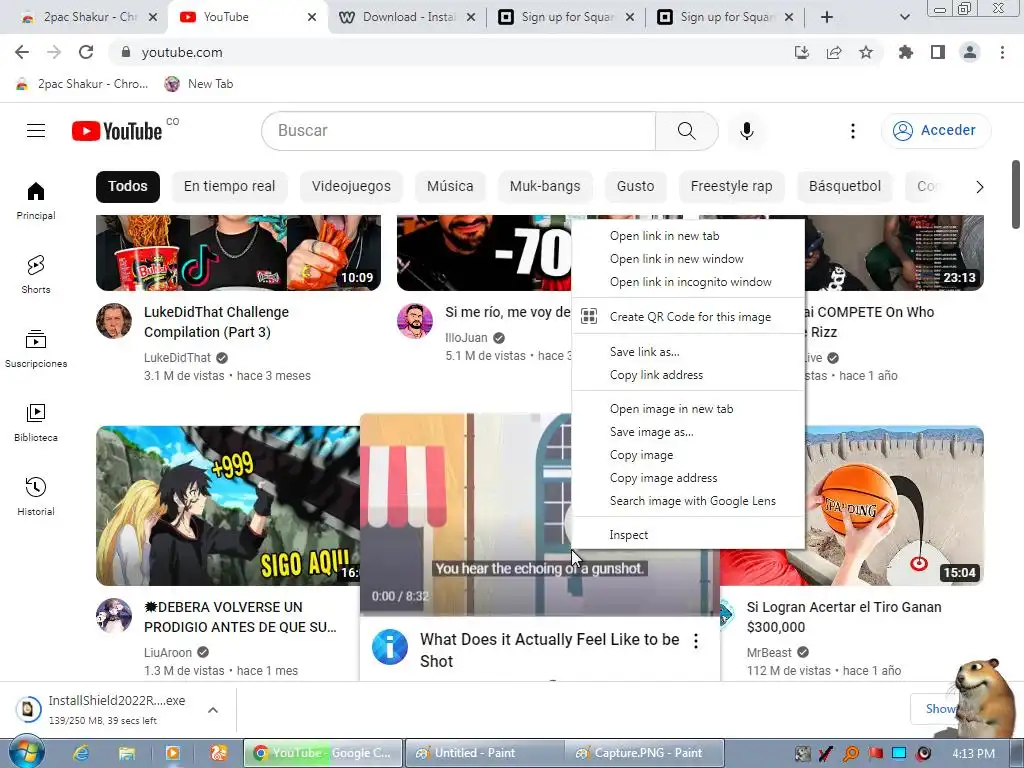This screenshot has height=768, width=1024.
Task: Launch Internet Explorer from taskbar
Action: click(x=81, y=753)
